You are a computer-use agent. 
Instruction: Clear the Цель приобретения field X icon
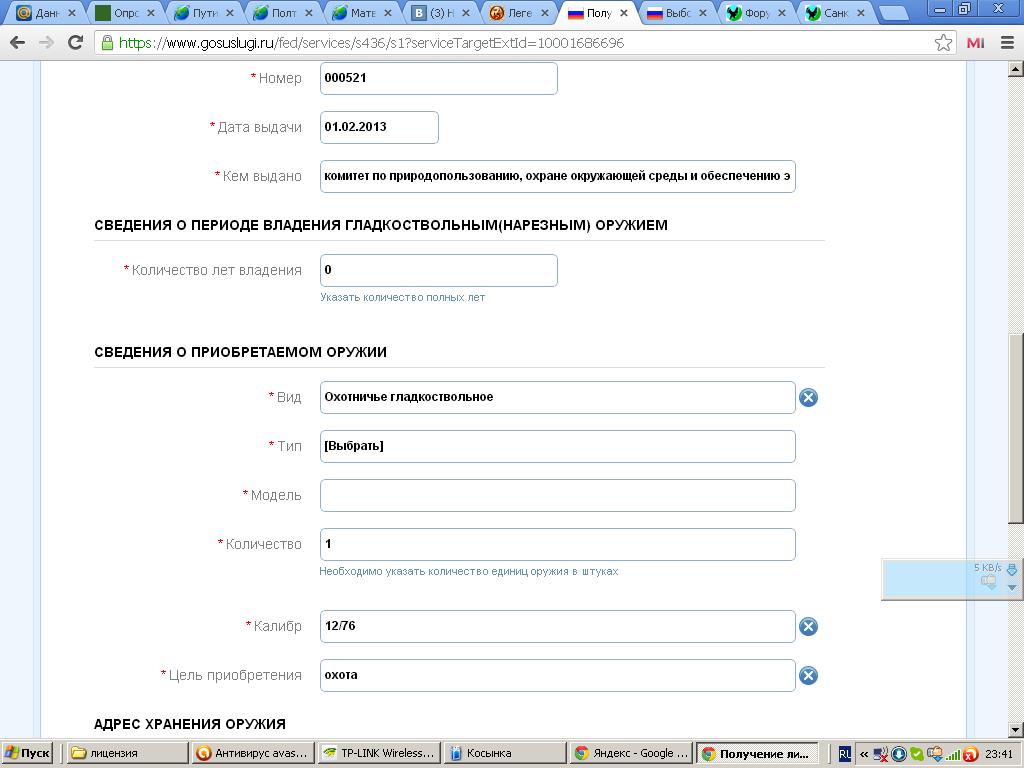click(808, 676)
